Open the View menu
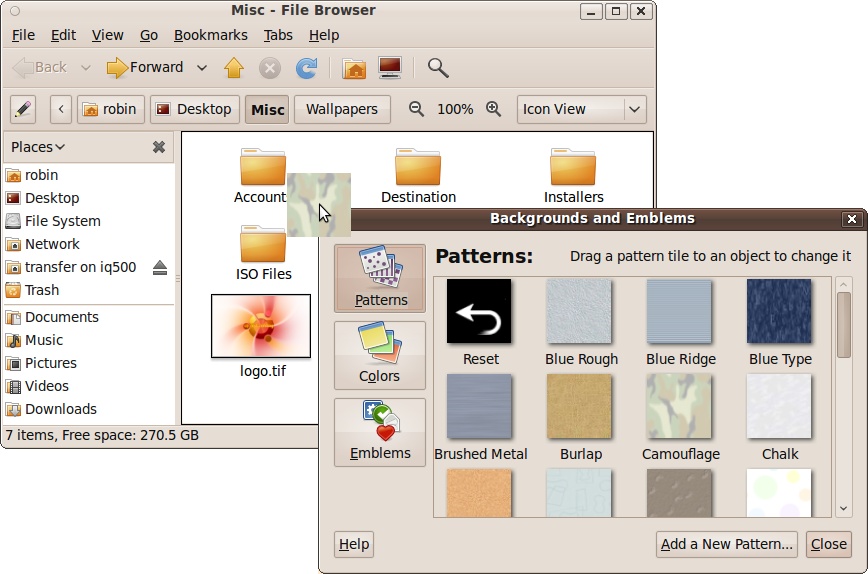Screen dimensions: 868x574 point(107,35)
